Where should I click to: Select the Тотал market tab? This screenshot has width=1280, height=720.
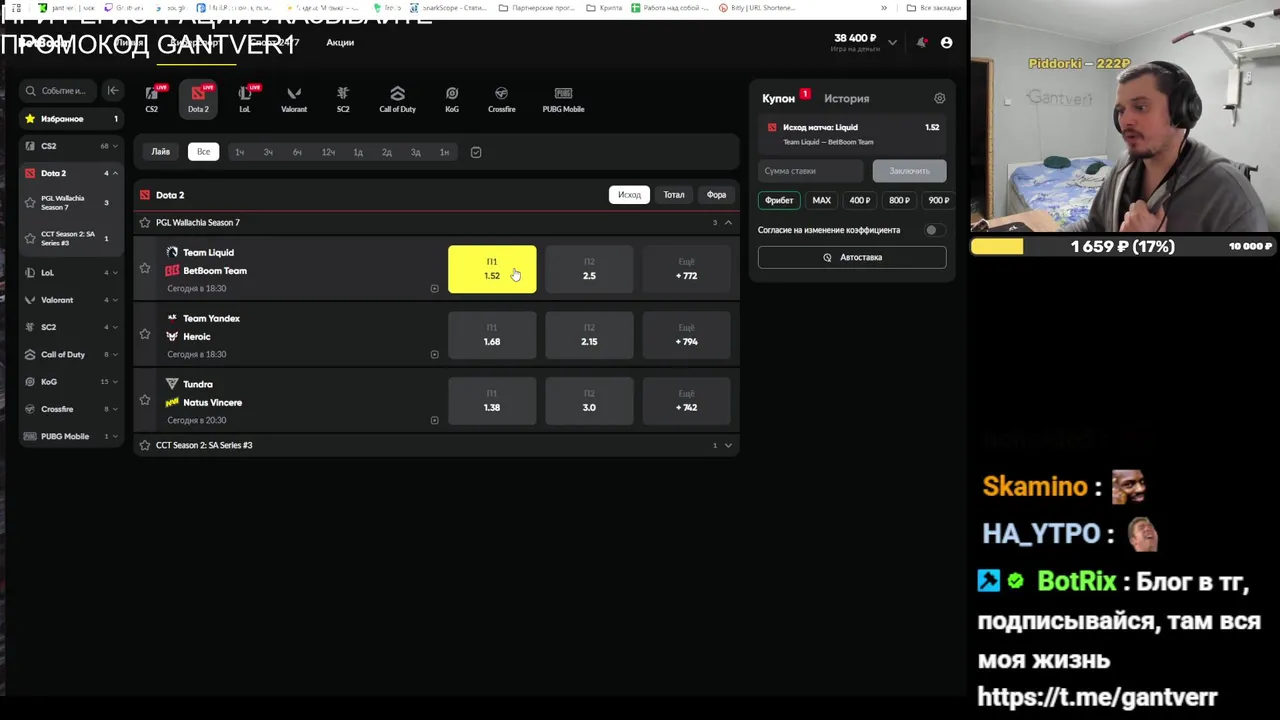coord(674,195)
